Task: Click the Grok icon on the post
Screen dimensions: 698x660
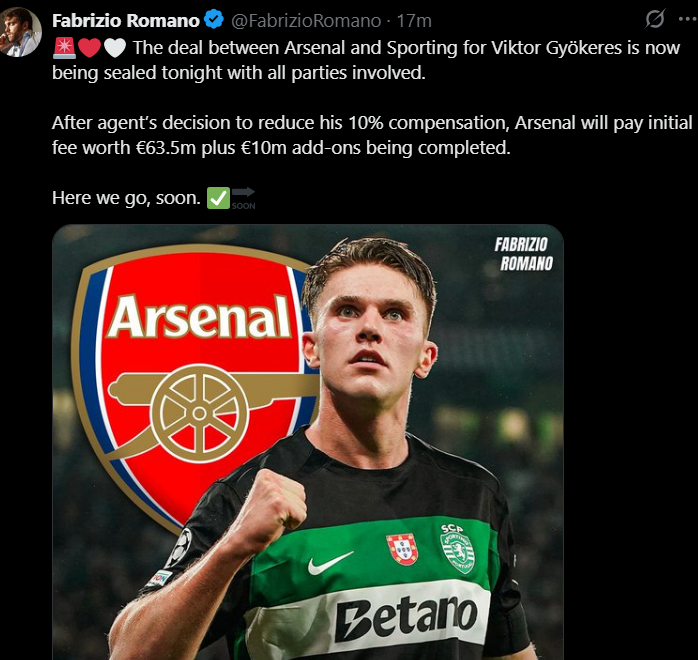Action: click(656, 19)
